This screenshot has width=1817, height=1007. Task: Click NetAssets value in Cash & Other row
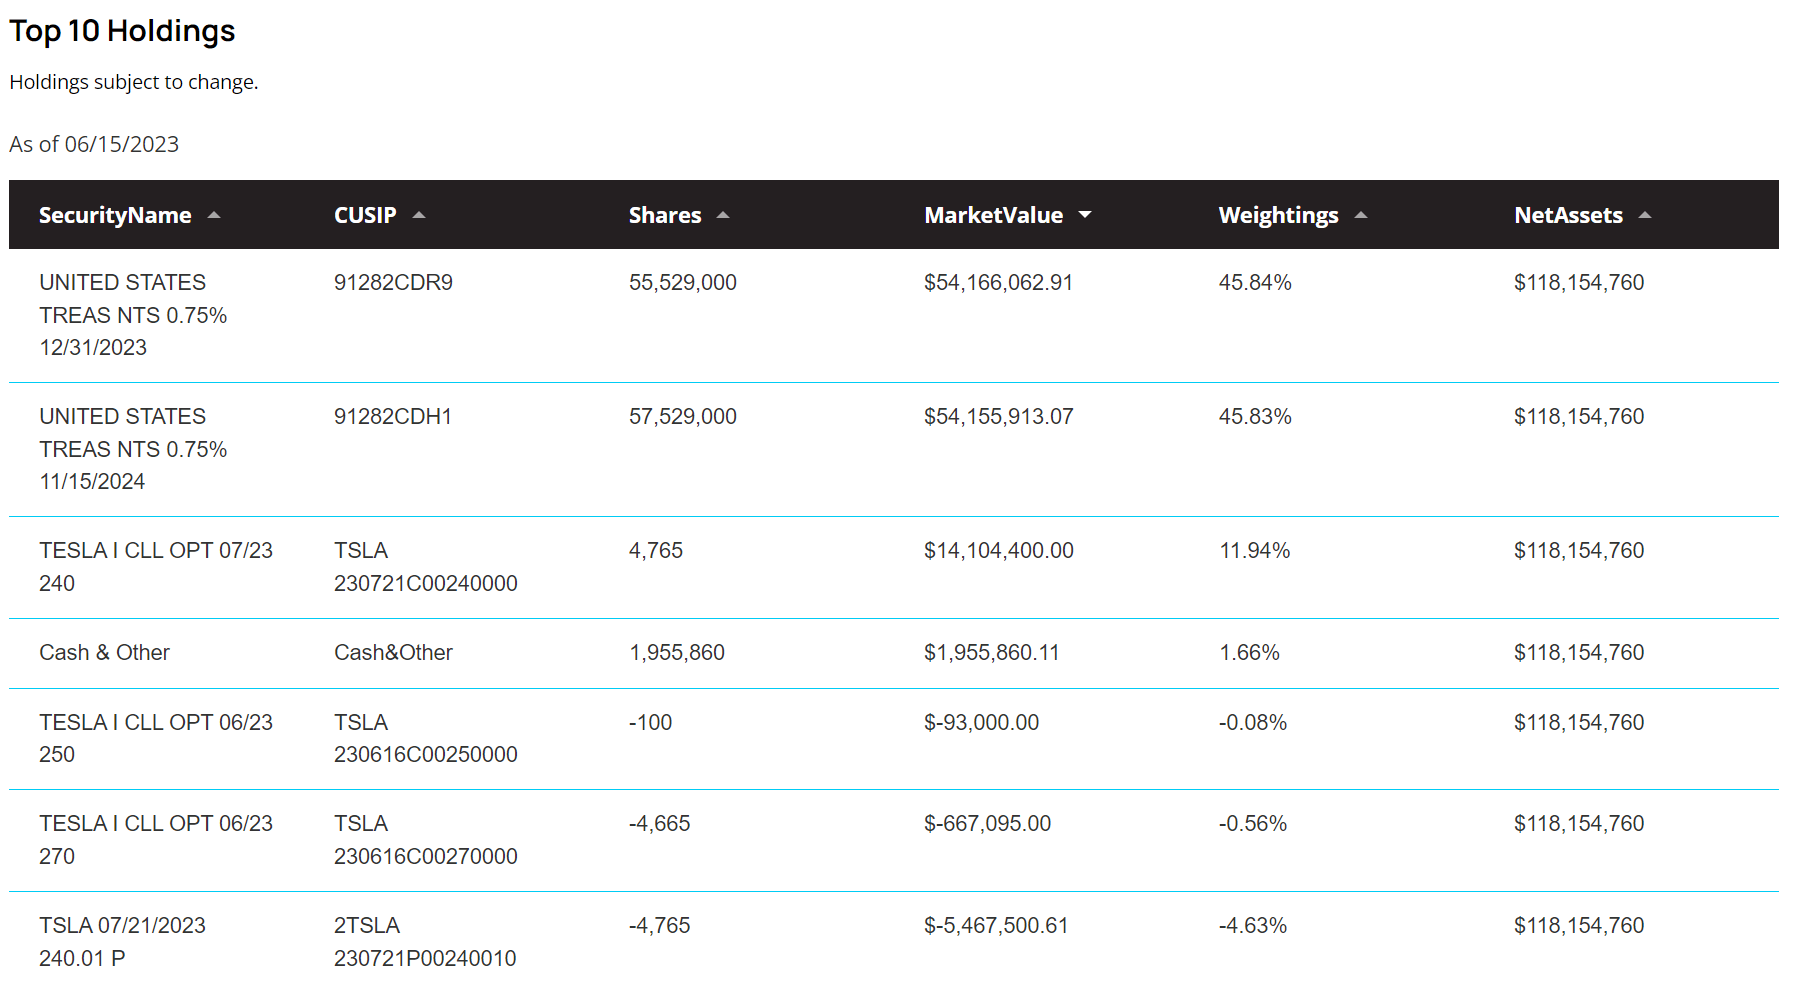click(1579, 653)
